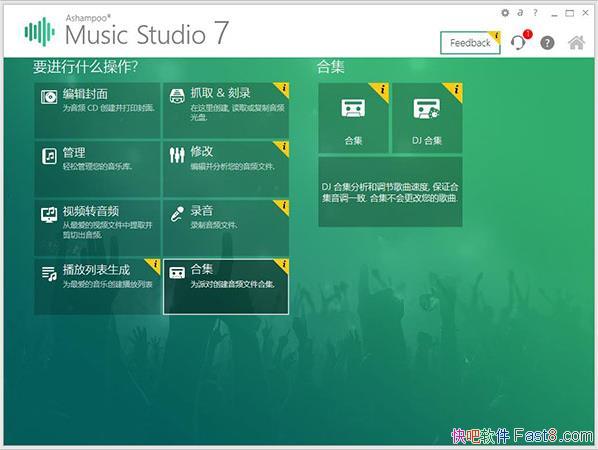
Task: Click the Ashampoo waveform logo
Action: (x=40, y=32)
